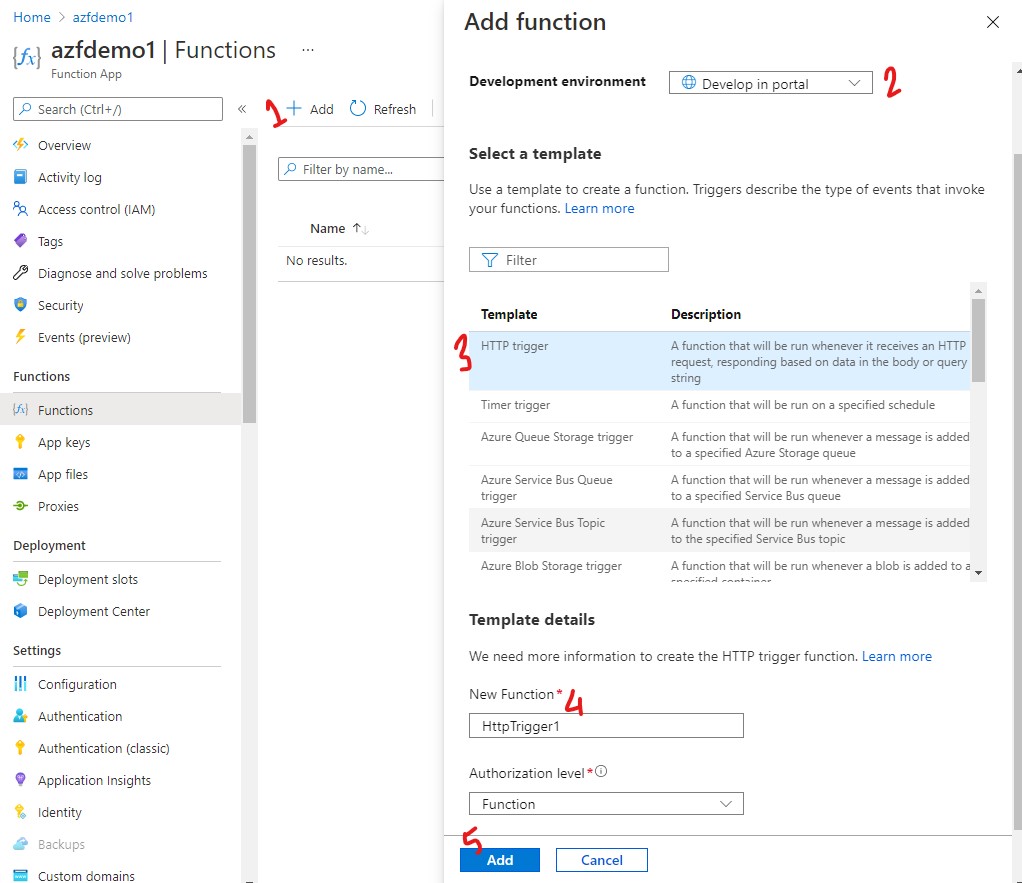Image resolution: width=1022 pixels, height=883 pixels.
Task: Collapse the sidebar with double-chevron icon
Action: point(242,109)
